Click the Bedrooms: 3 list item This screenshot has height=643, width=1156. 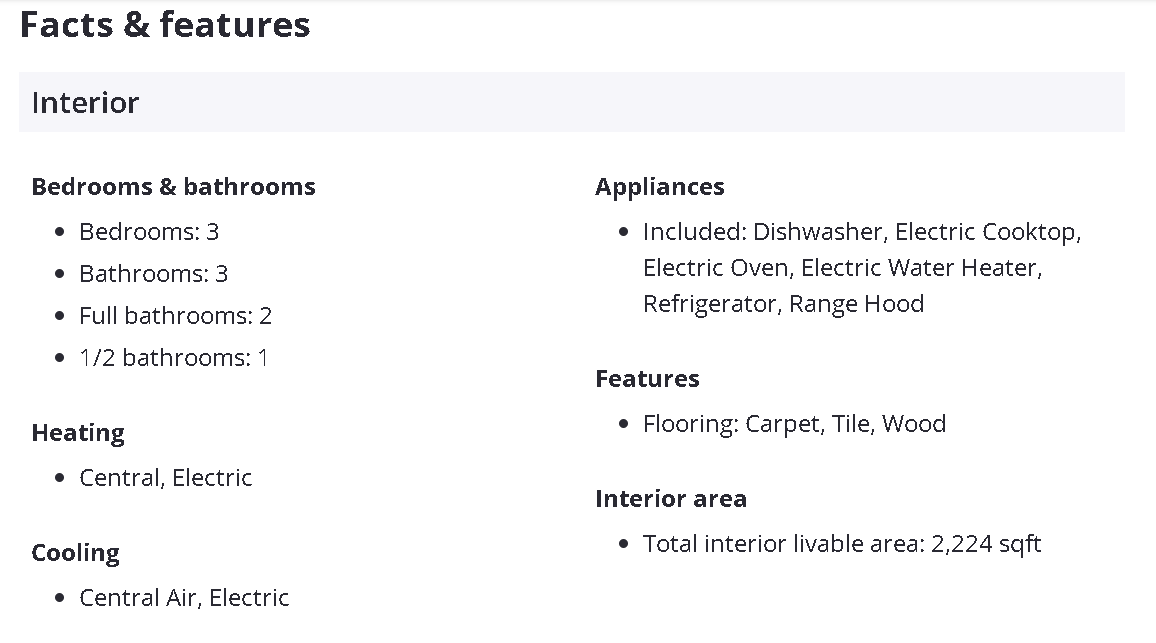point(149,232)
